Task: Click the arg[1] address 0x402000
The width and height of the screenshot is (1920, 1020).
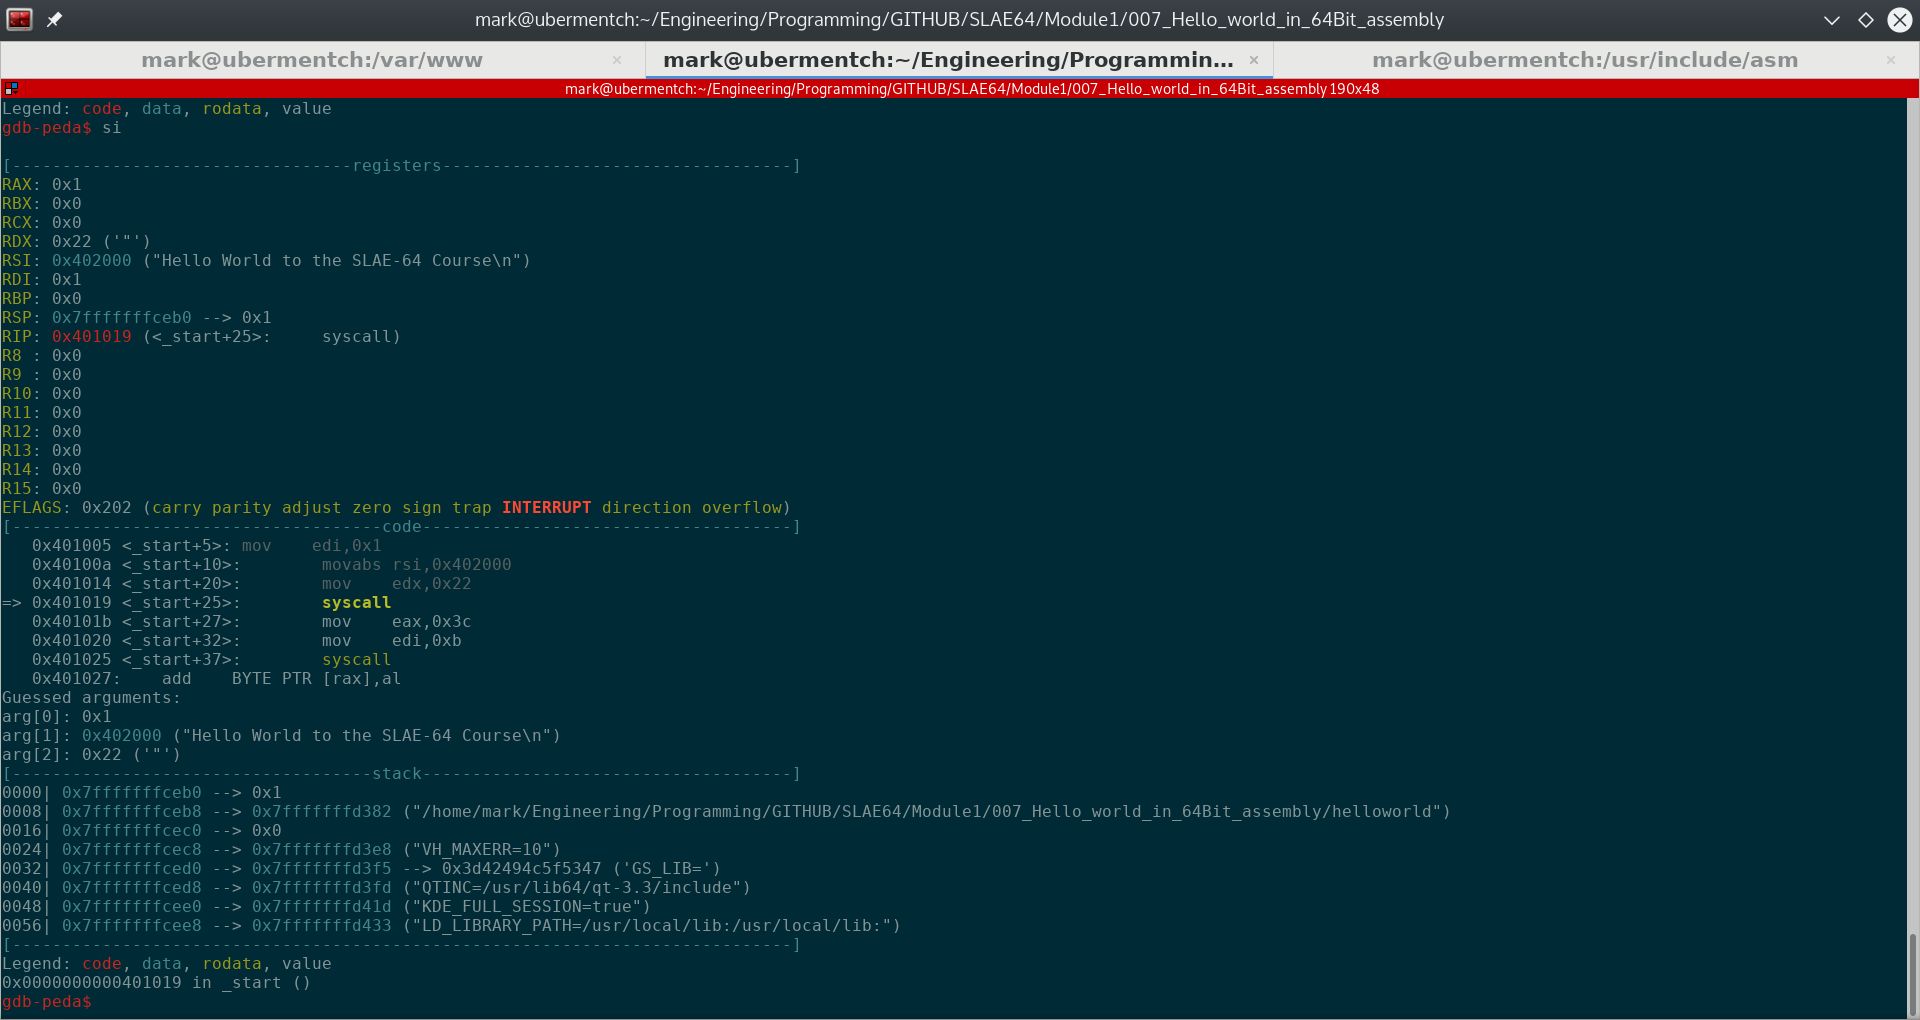Action: point(122,736)
